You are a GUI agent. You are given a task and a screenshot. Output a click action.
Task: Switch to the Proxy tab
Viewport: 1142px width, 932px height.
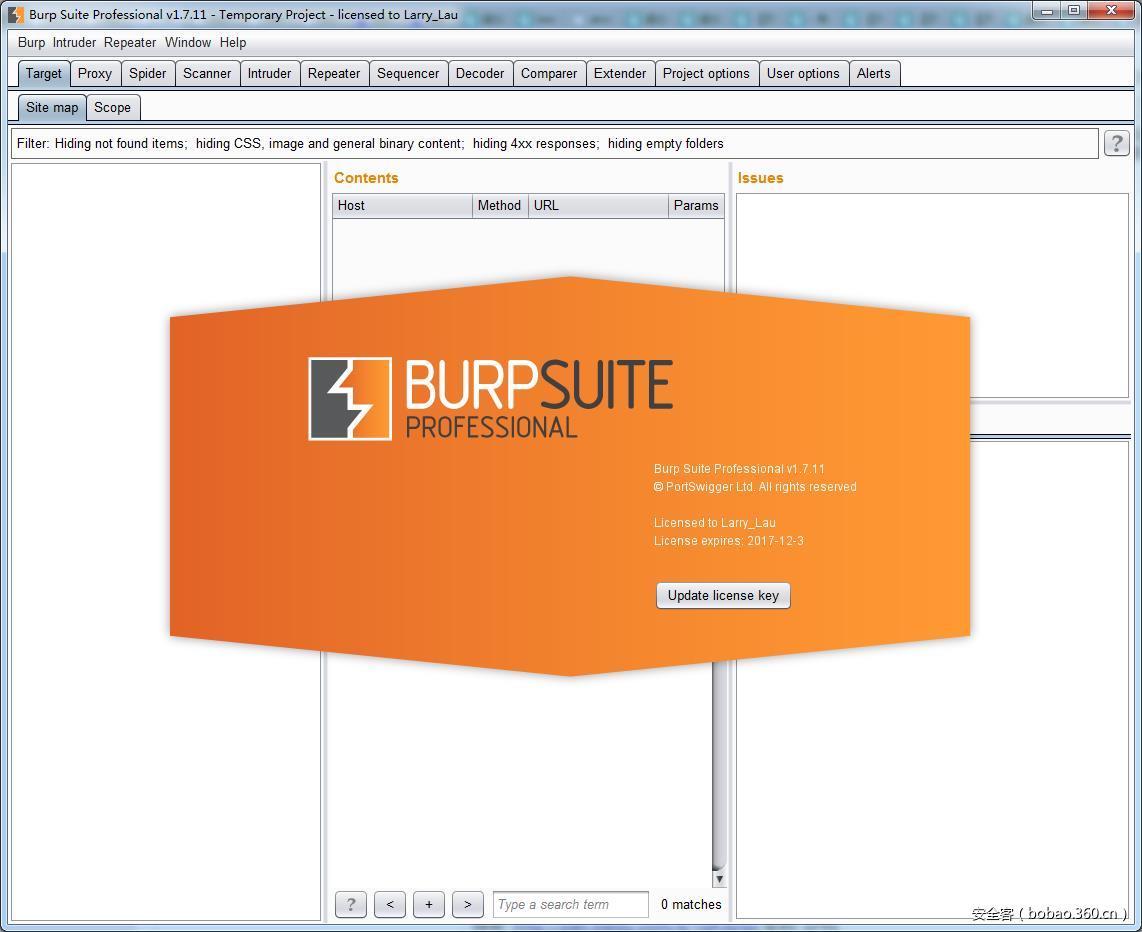tap(95, 74)
